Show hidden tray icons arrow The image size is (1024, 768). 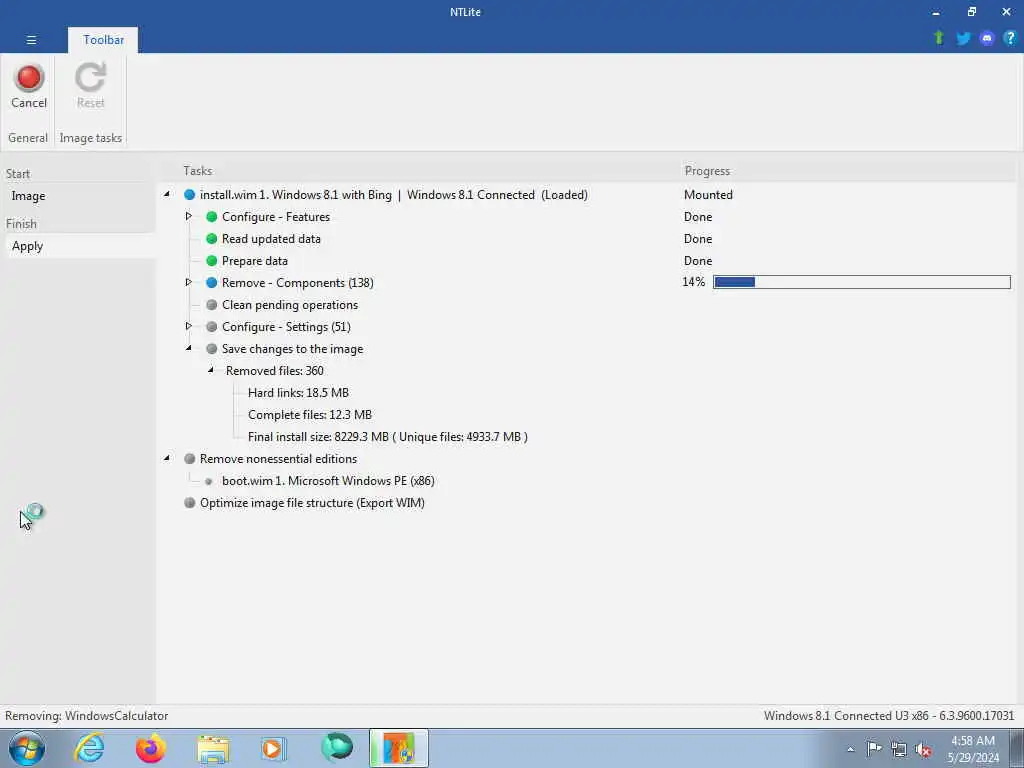click(850, 749)
